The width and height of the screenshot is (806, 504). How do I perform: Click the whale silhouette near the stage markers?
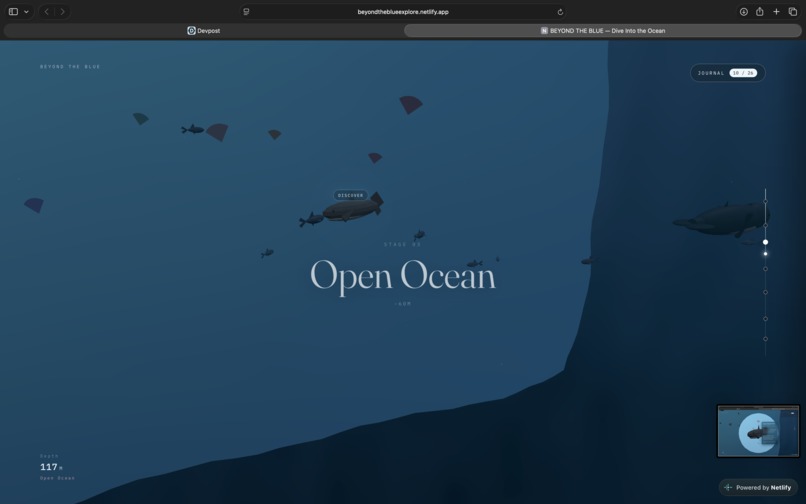722,220
